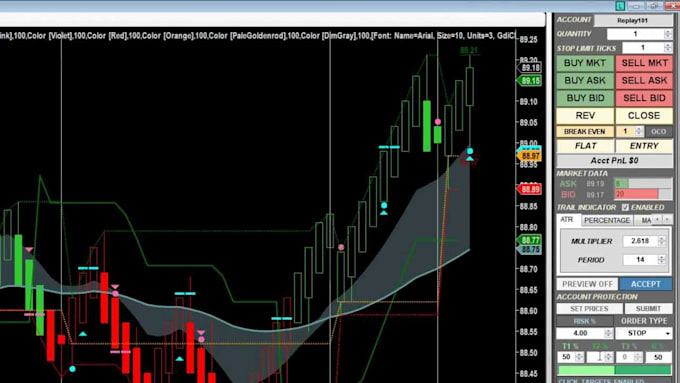The width and height of the screenshot is (680, 383).
Task: Click the SELL BID button
Action: (644, 98)
